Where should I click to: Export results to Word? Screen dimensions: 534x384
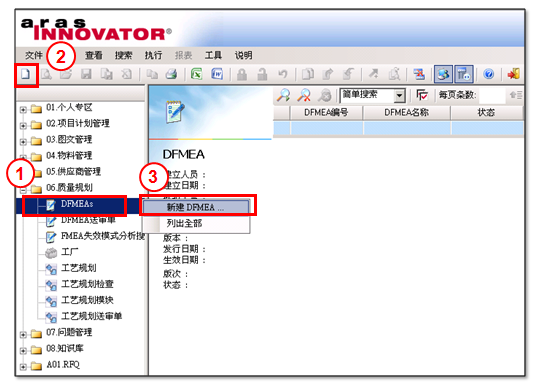[217, 74]
